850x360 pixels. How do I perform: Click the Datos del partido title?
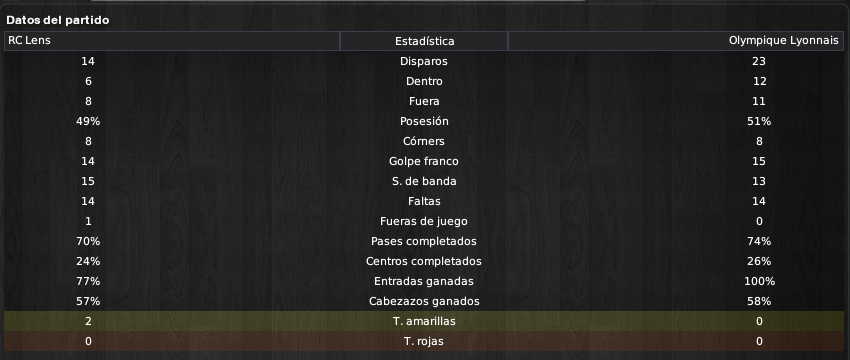point(57,20)
